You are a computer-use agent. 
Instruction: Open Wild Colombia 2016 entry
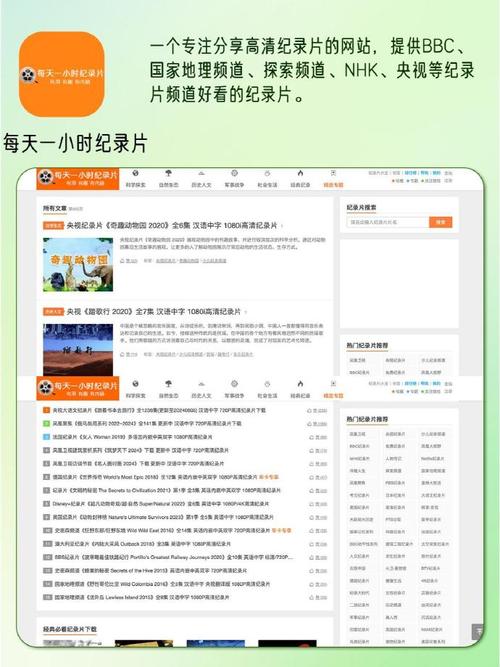point(162,584)
